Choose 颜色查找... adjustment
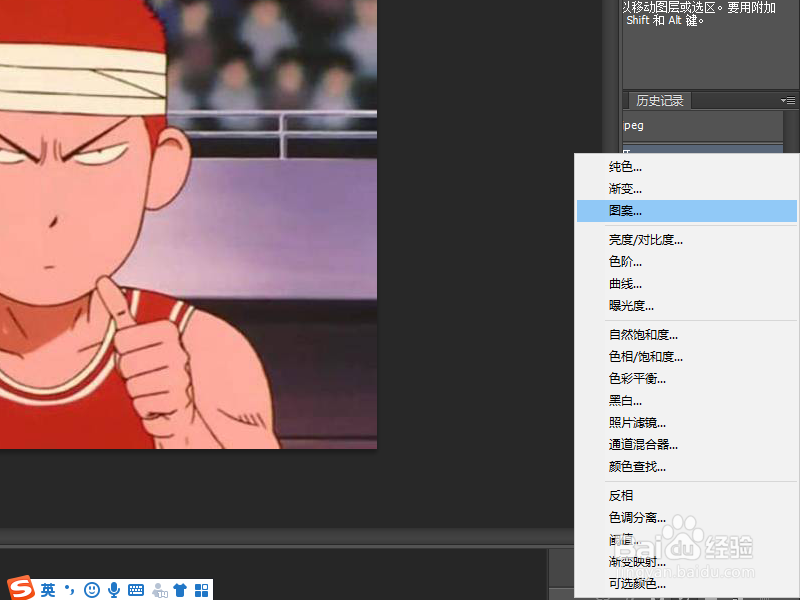This screenshot has width=800, height=600. click(x=687, y=466)
